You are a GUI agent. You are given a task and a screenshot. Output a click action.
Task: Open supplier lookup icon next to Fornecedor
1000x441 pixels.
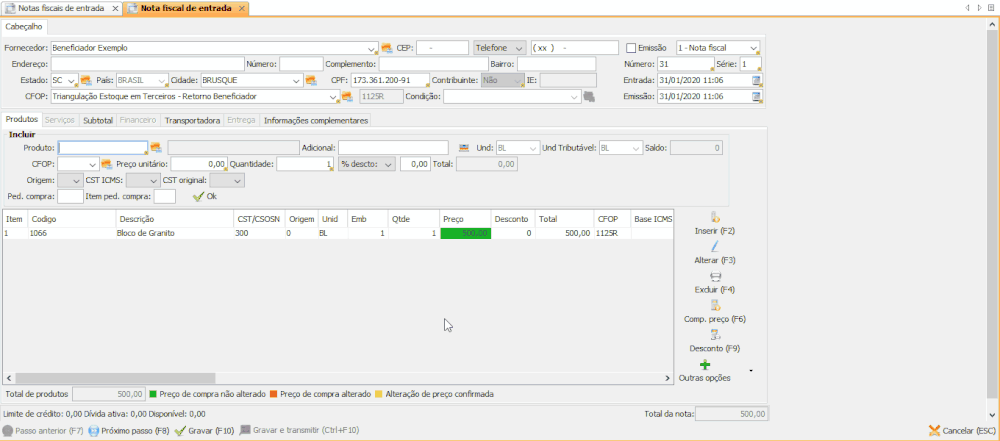(387, 48)
